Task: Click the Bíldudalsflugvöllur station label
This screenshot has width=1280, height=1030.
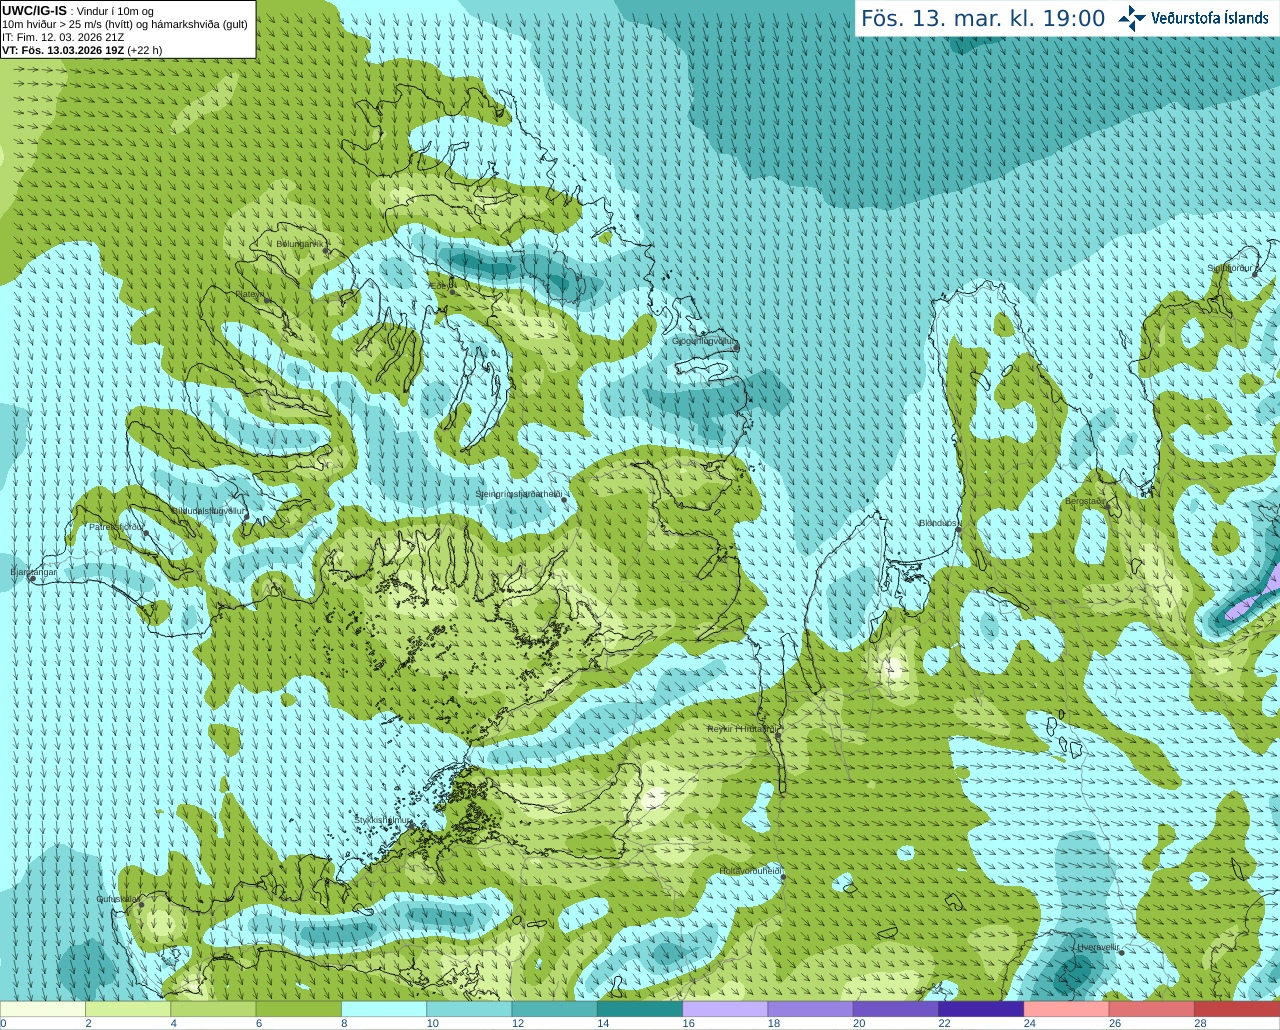Action: click(209, 510)
